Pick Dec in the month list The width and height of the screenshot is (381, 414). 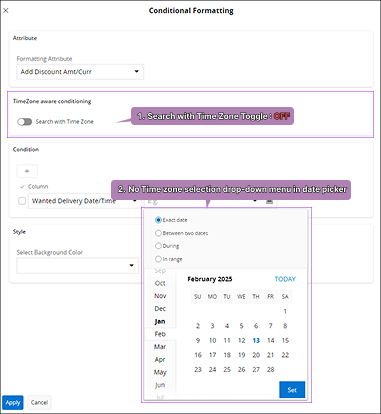(x=160, y=309)
